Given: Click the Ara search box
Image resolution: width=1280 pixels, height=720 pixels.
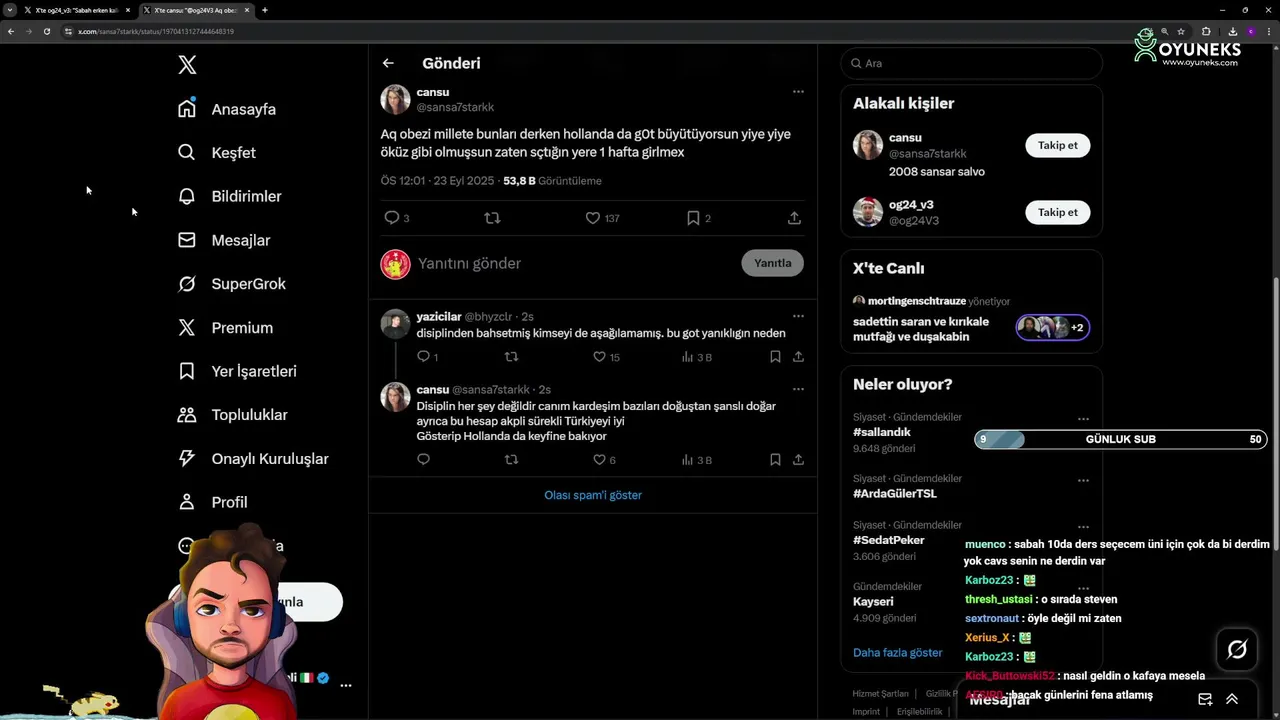Looking at the screenshot, I should click(971, 63).
